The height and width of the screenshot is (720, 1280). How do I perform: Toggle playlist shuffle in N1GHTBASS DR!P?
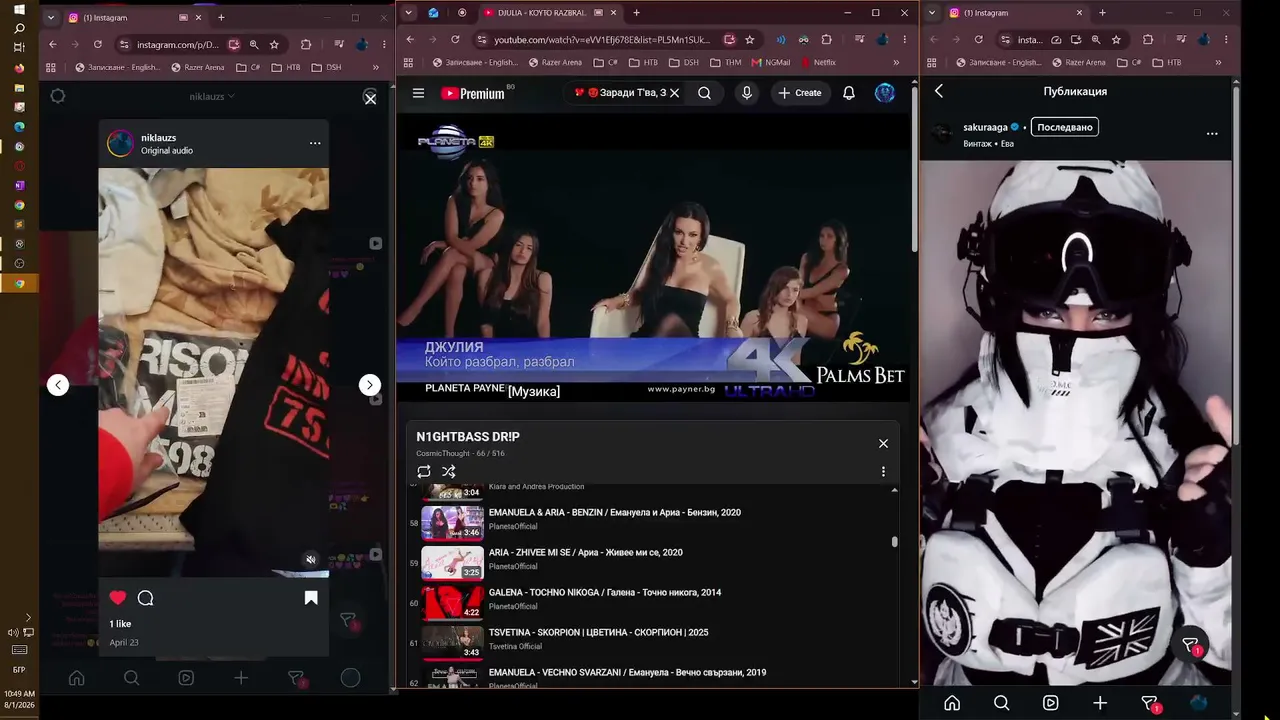(x=449, y=471)
